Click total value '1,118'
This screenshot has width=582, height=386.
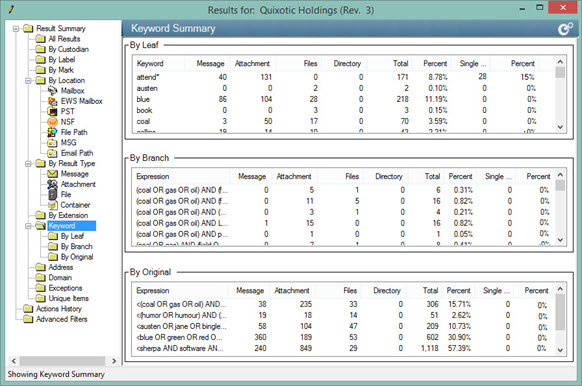[x=429, y=349]
